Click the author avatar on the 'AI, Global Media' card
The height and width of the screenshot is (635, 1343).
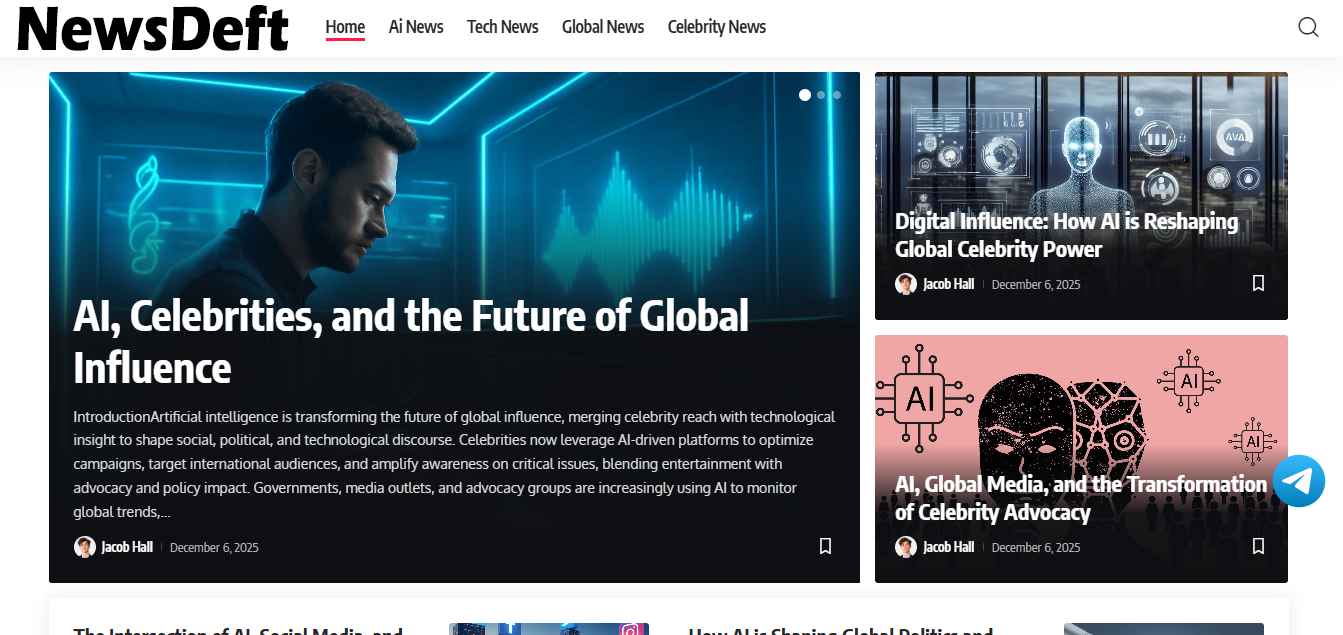point(906,547)
